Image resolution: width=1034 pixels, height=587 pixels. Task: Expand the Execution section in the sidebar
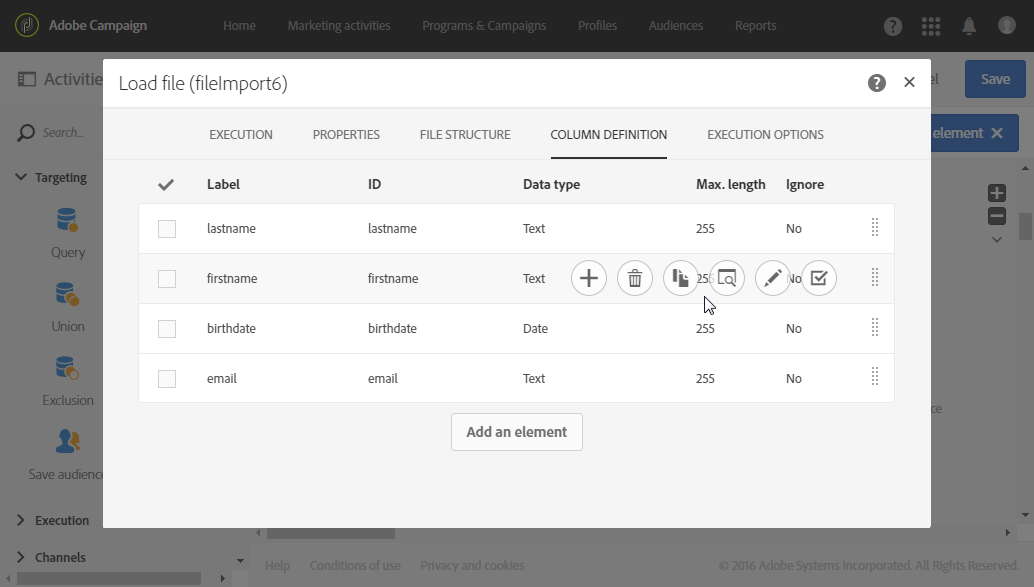(x=21, y=520)
